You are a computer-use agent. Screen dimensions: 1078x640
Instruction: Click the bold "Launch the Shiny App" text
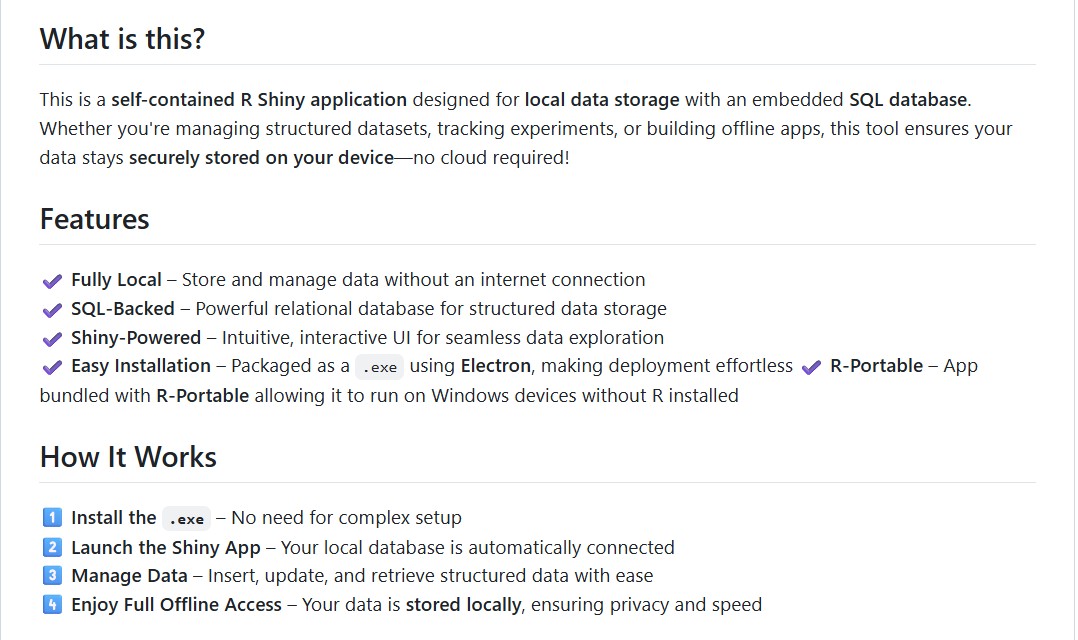pyautogui.click(x=165, y=547)
